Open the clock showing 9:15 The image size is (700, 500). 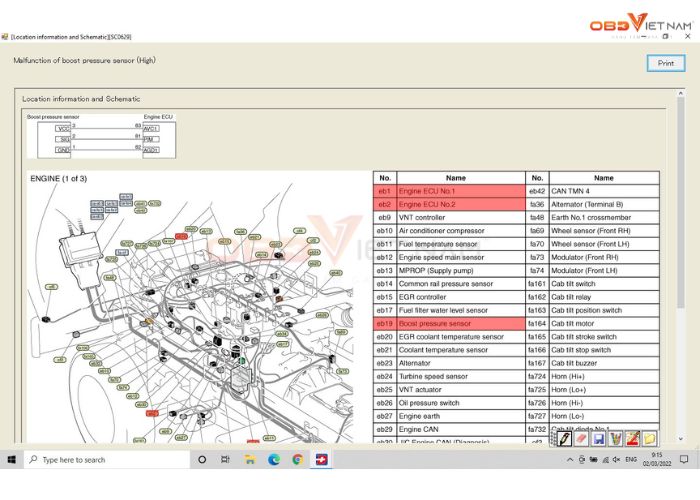click(x=657, y=459)
